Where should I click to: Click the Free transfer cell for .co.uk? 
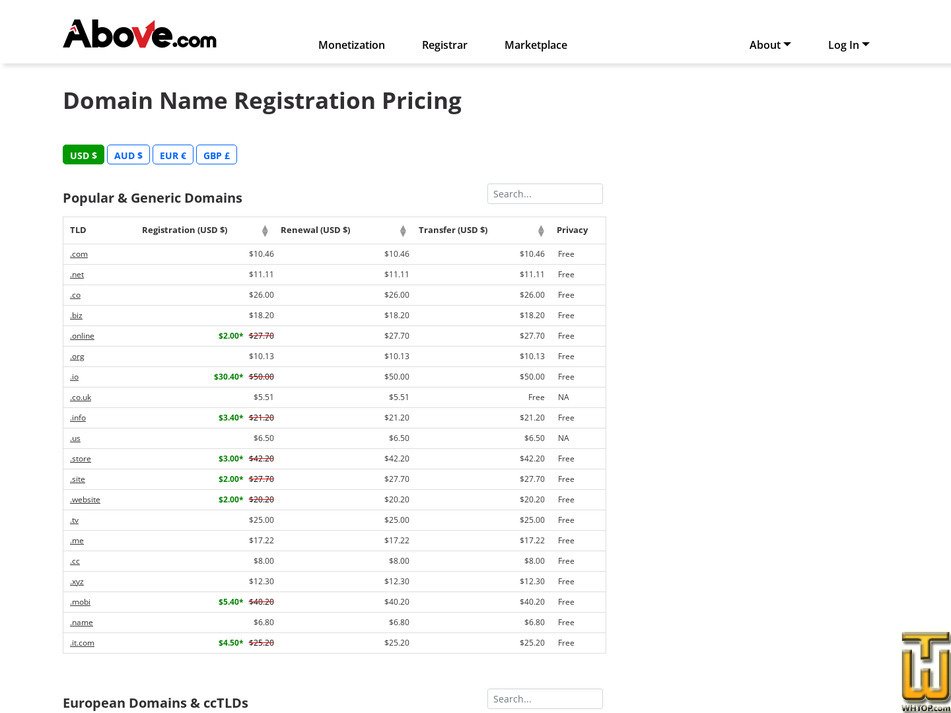tap(536, 398)
